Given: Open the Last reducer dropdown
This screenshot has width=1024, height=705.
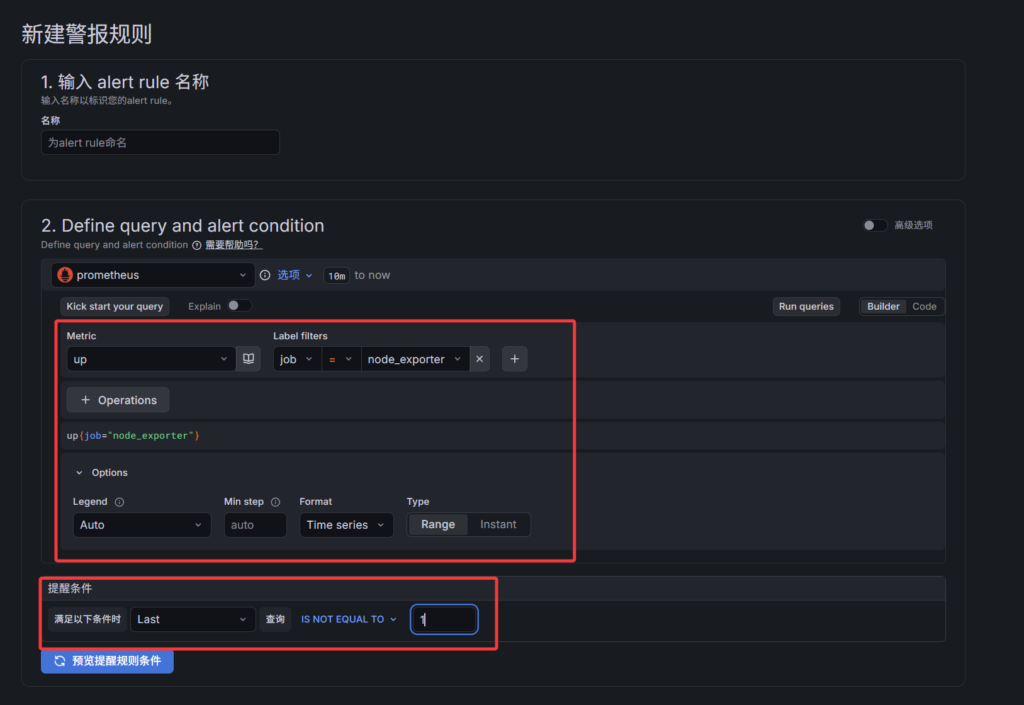Looking at the screenshot, I should click(x=192, y=619).
